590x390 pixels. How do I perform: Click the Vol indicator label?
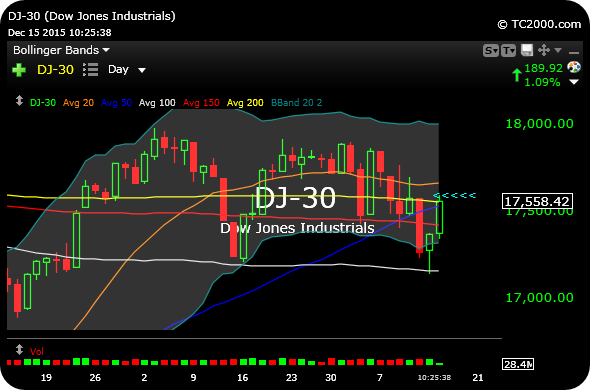click(x=37, y=352)
